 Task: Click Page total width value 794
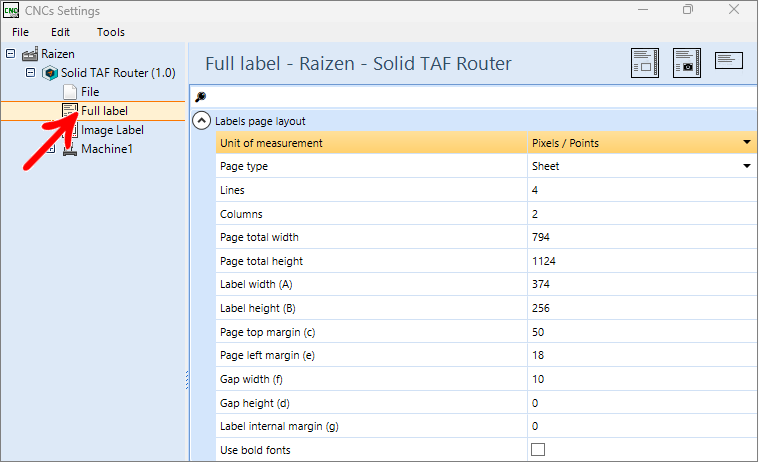click(642, 237)
